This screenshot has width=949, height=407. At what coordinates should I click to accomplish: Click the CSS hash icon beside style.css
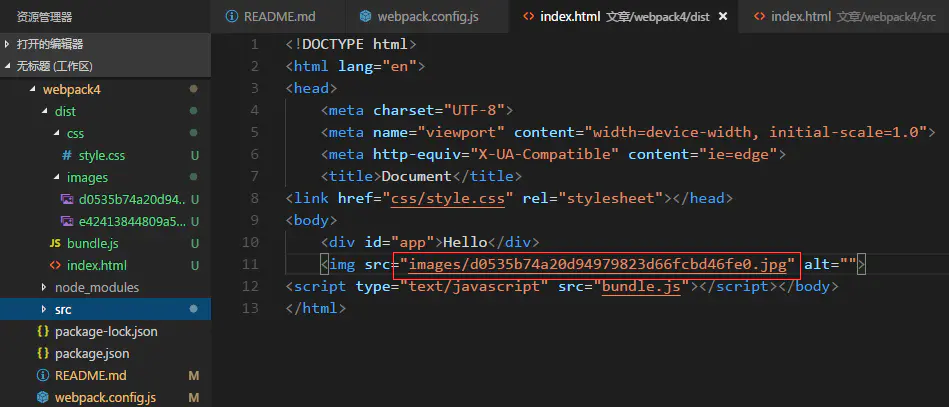coord(67,156)
